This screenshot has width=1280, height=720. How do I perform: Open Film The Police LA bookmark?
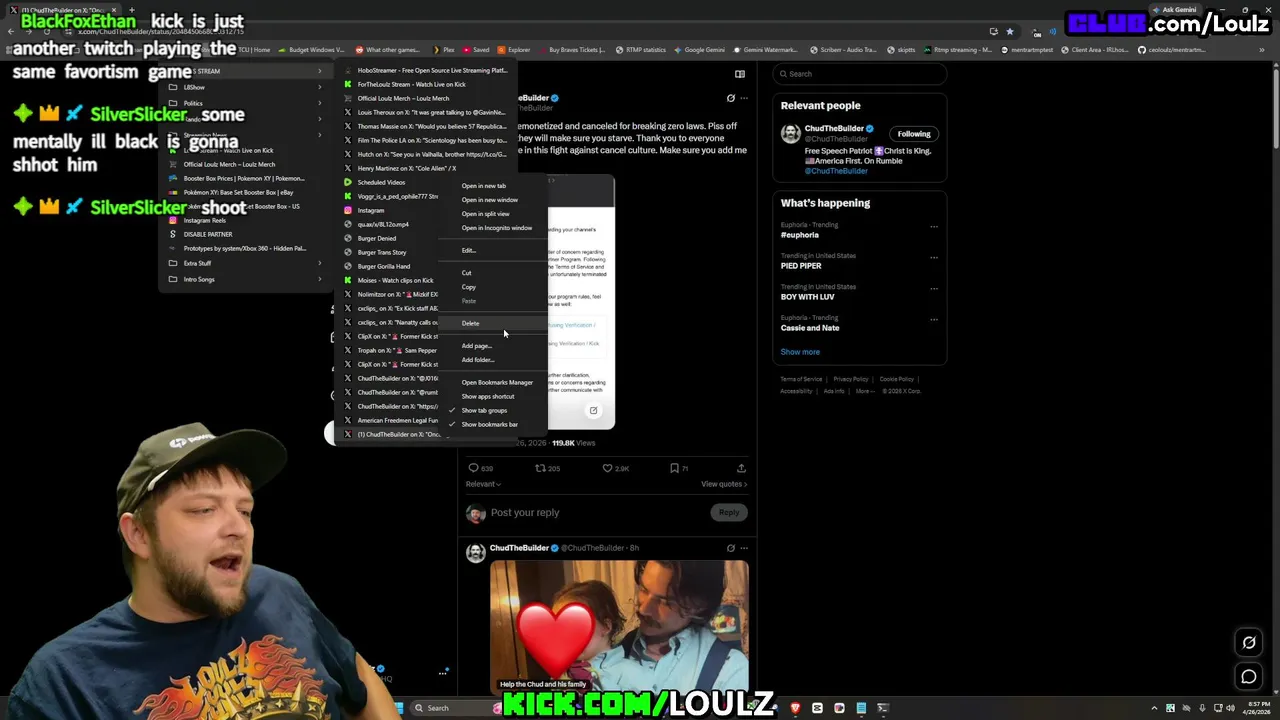point(426,140)
